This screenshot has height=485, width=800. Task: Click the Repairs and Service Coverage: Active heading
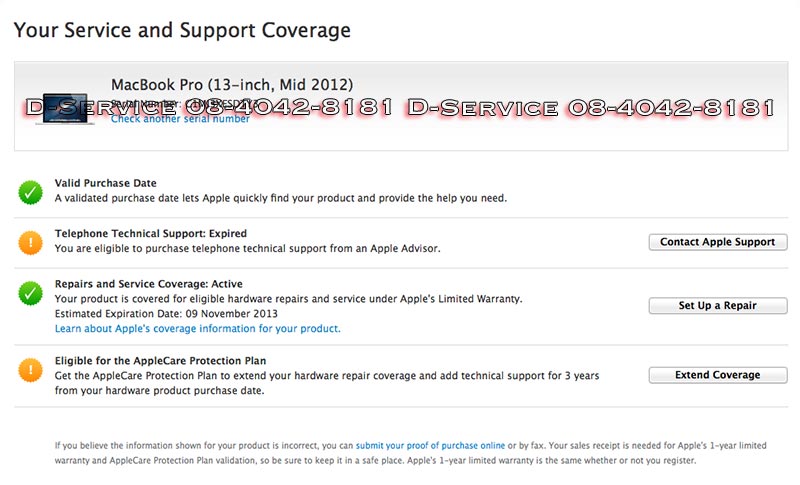[148, 284]
